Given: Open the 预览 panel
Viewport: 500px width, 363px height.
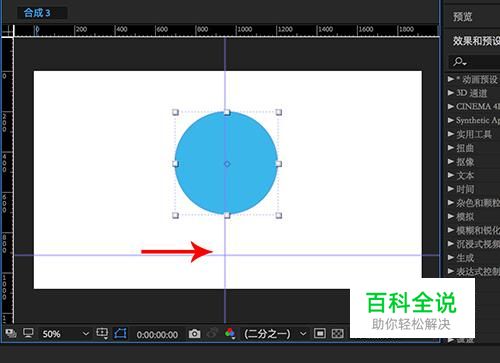Looking at the screenshot, I should [x=463, y=17].
